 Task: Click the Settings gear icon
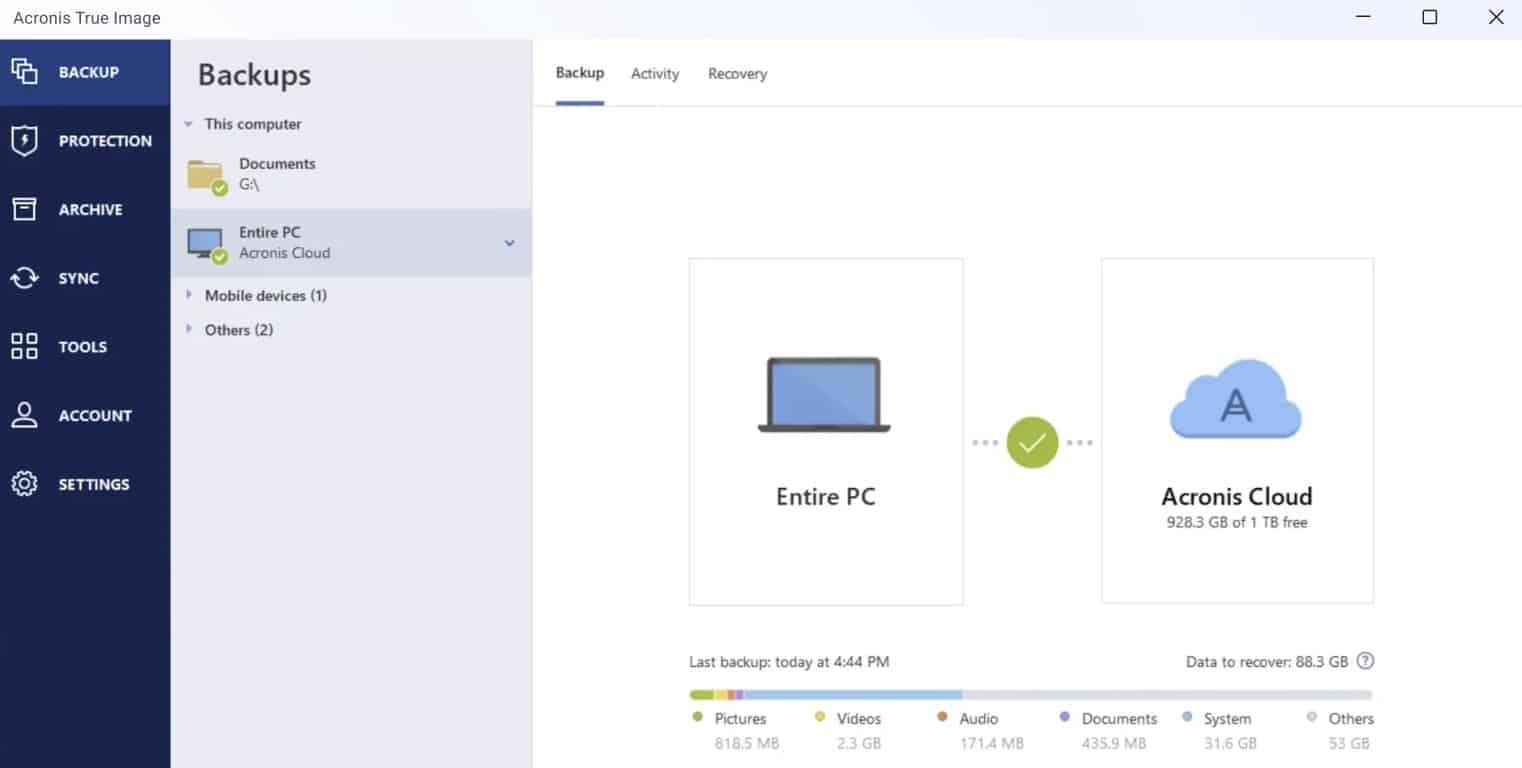[x=24, y=484]
